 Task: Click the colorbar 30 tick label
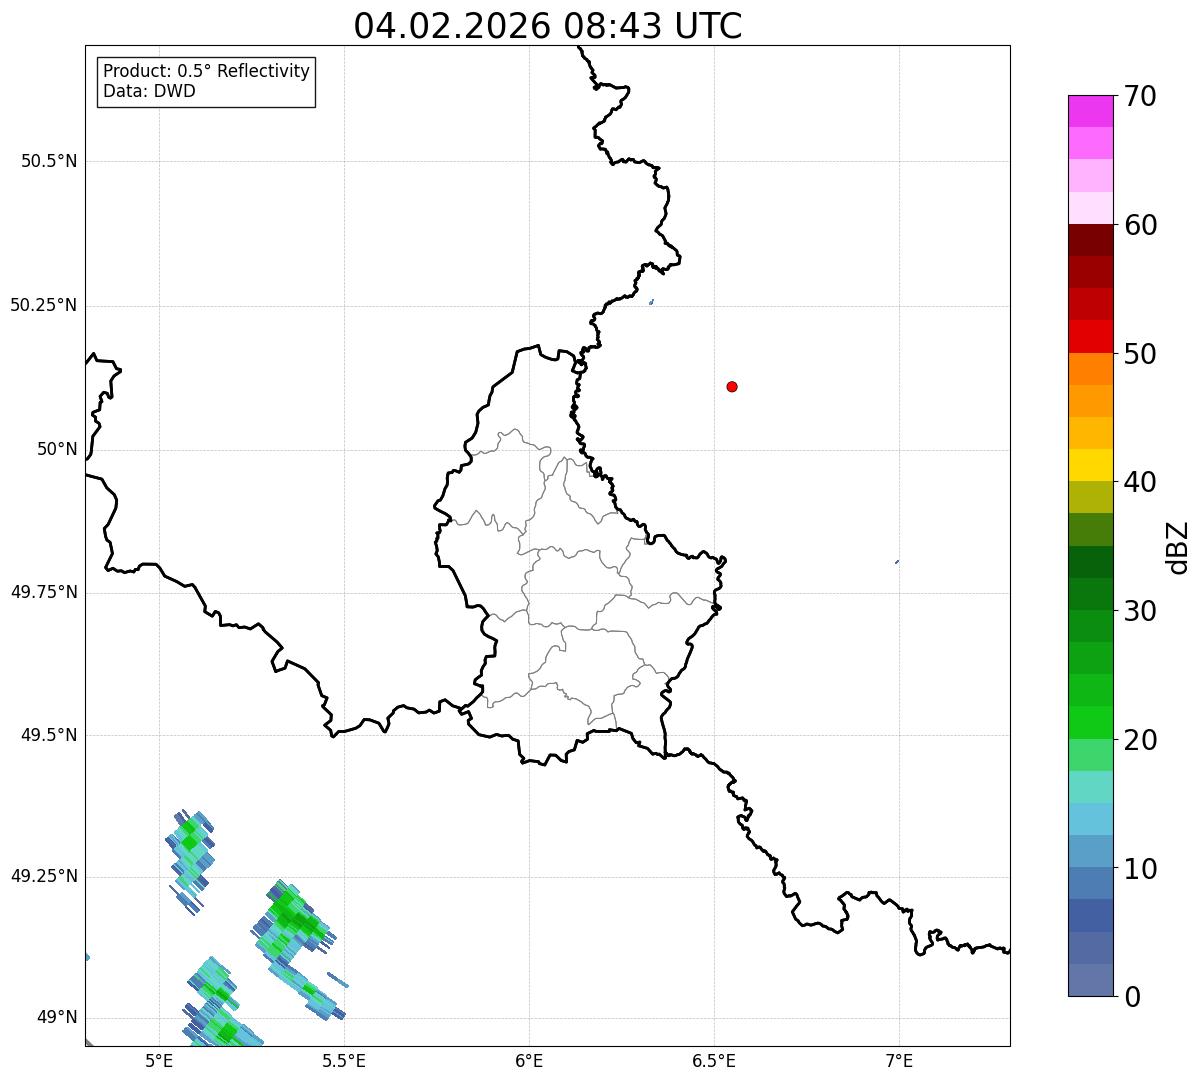(1140, 611)
